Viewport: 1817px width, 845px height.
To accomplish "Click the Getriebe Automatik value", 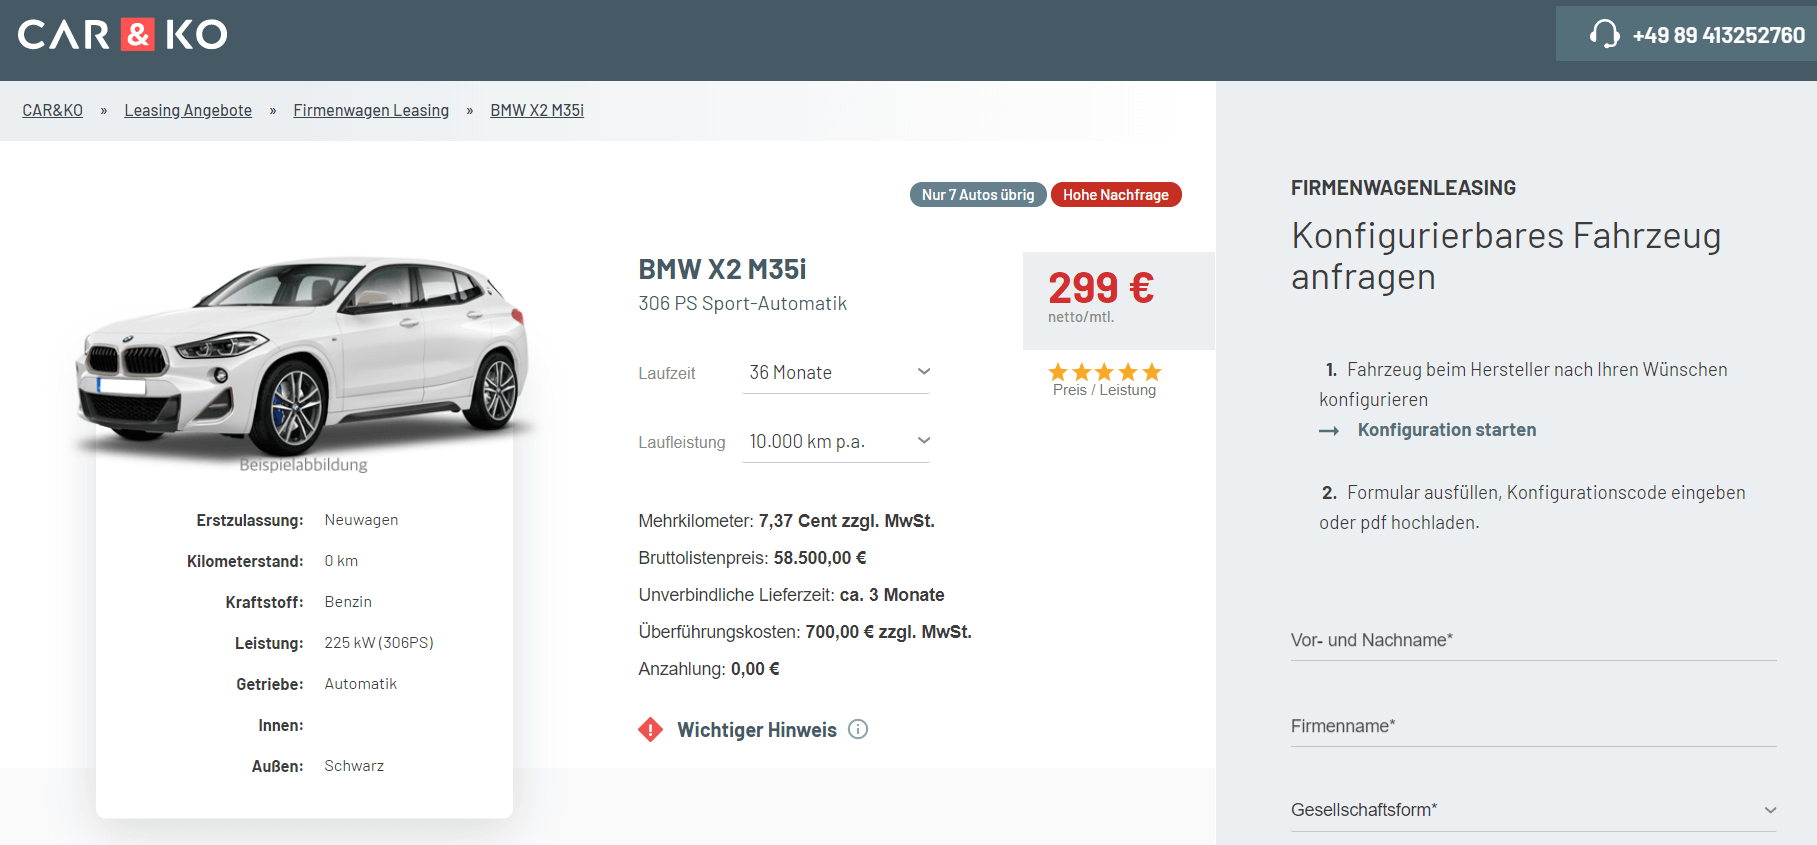I will 361,684.
